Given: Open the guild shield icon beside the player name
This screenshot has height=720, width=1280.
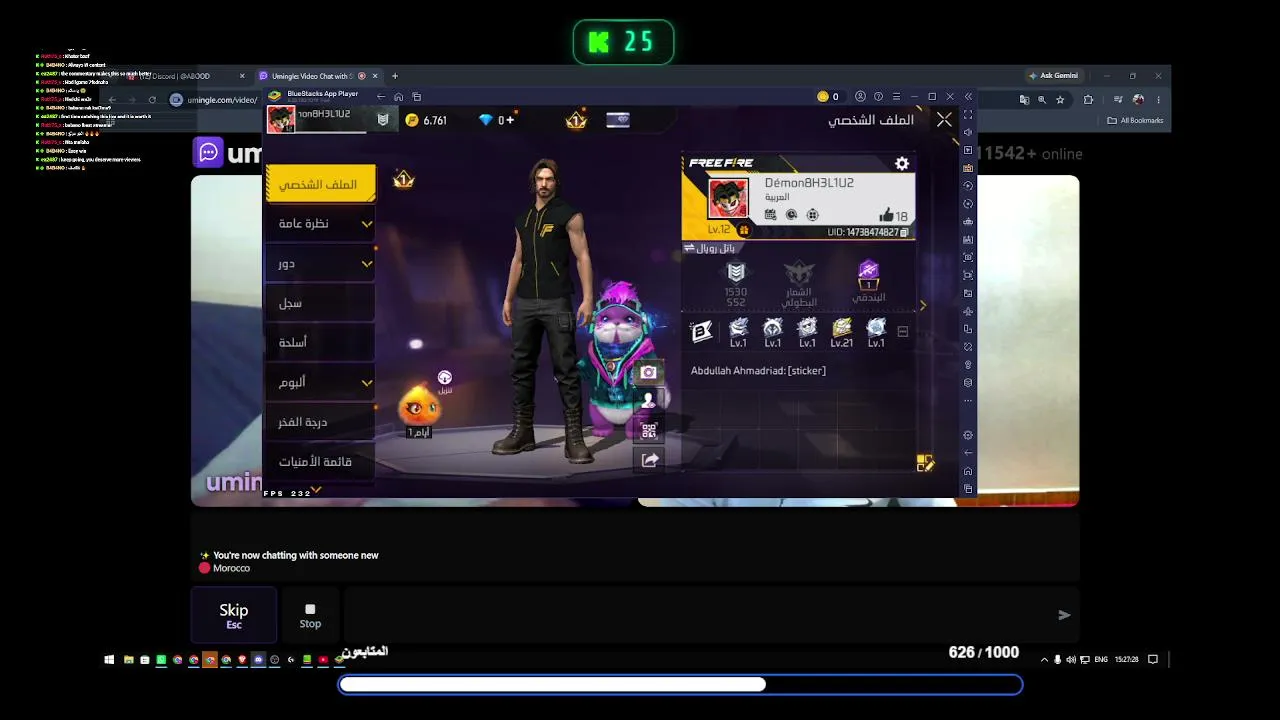Looking at the screenshot, I should coord(383,120).
